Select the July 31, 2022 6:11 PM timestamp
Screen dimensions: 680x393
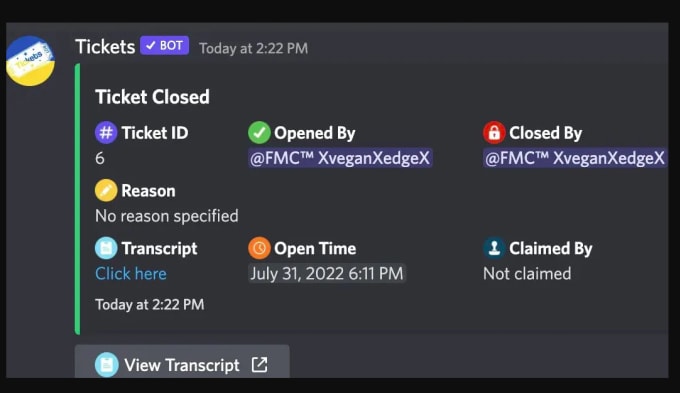pos(327,274)
